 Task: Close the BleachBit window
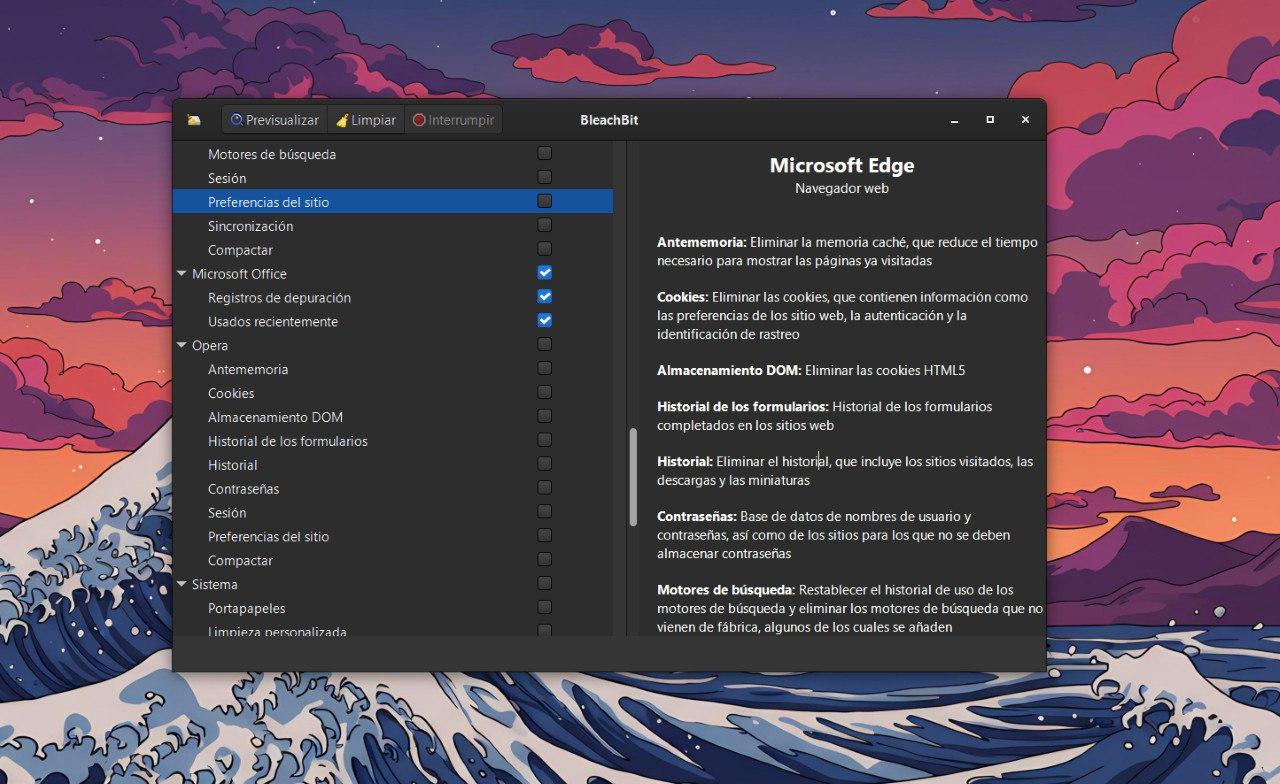(x=1025, y=120)
